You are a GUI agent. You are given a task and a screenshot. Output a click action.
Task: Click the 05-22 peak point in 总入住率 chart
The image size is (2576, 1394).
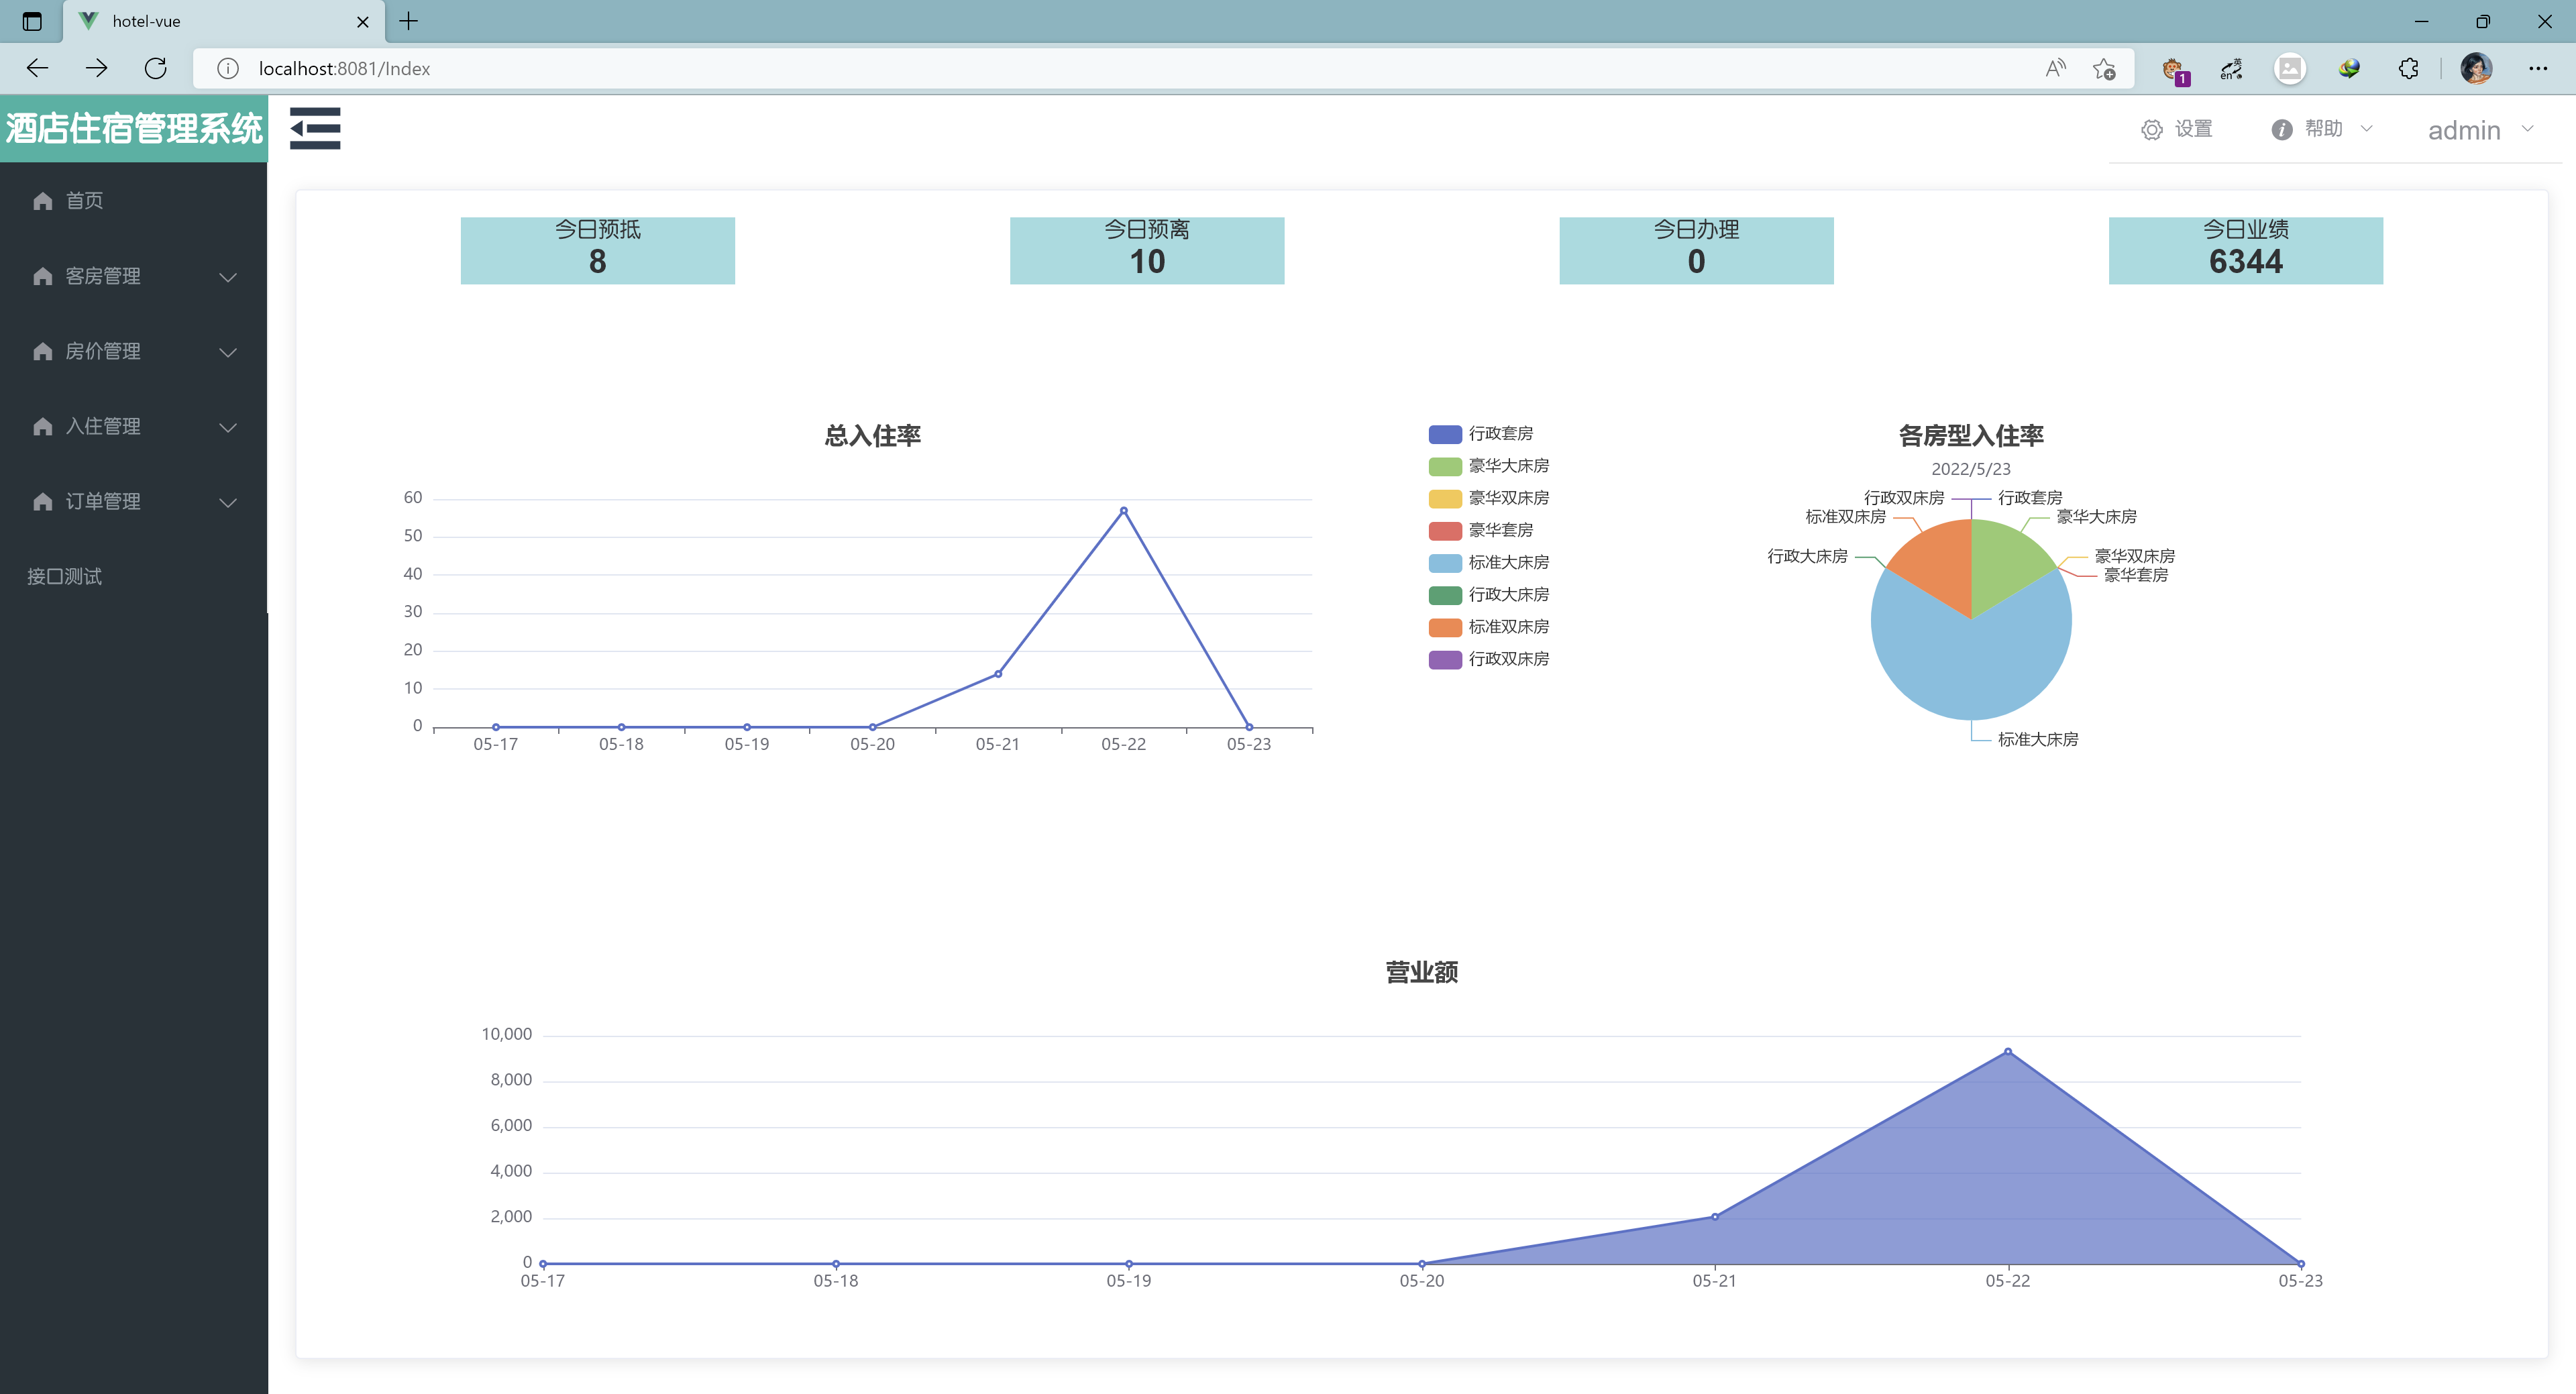coord(1123,511)
